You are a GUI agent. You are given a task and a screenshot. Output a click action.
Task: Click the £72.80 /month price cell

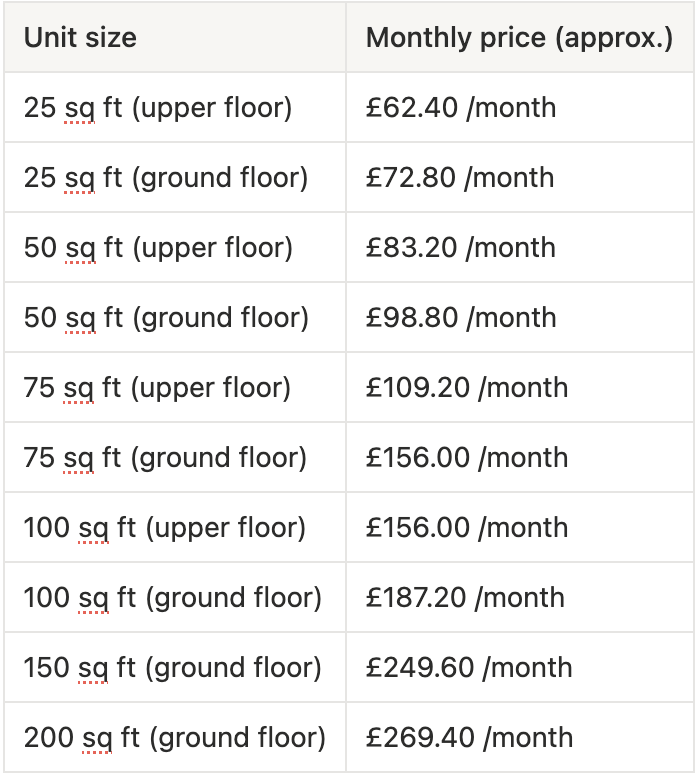(x=520, y=177)
